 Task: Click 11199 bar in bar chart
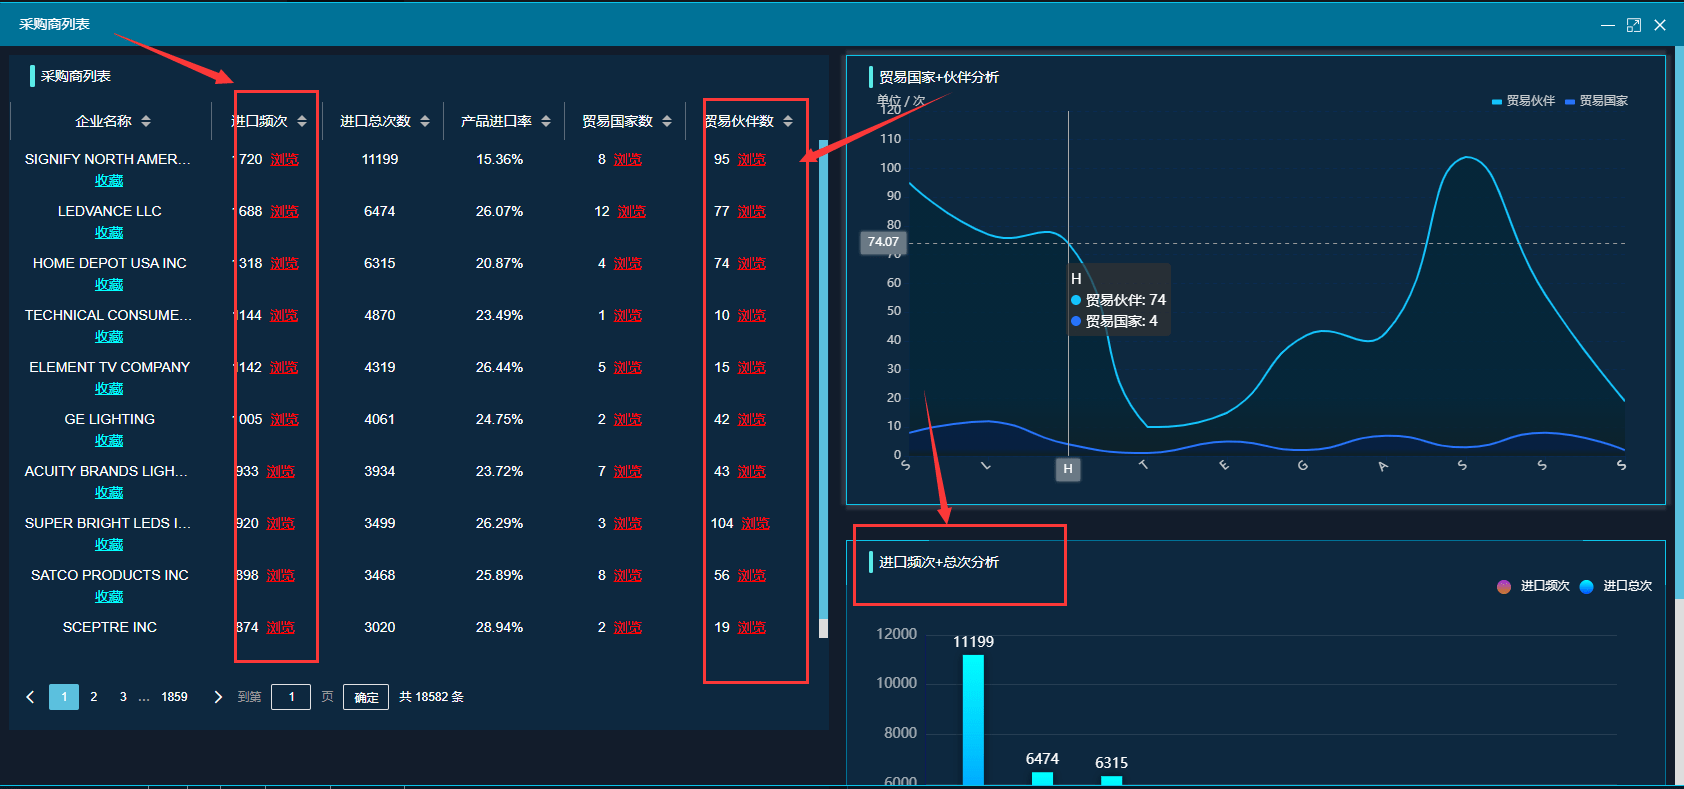pos(973,720)
